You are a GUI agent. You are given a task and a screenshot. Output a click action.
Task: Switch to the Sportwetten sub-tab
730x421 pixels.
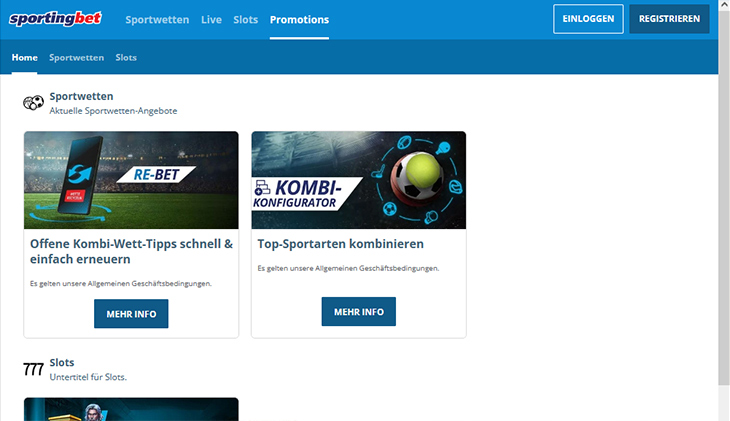pos(76,57)
